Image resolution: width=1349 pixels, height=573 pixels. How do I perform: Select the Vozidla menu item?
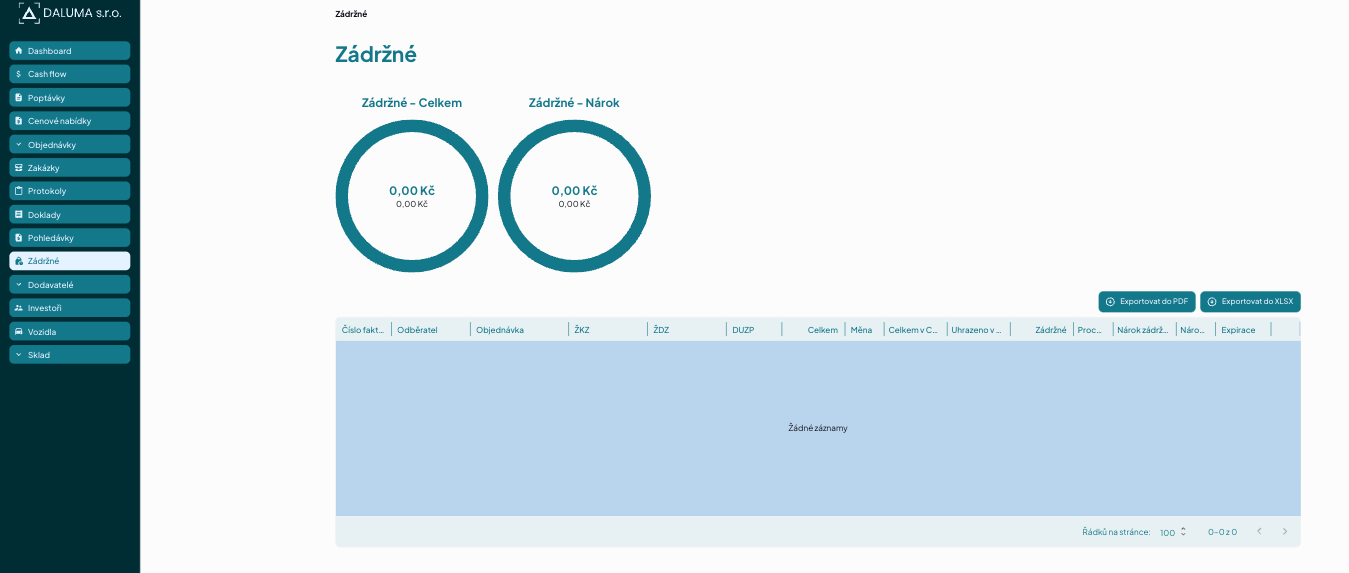(70, 331)
